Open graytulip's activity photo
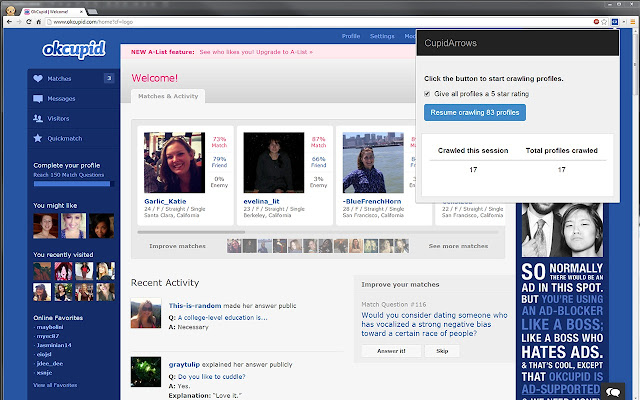 (146, 372)
